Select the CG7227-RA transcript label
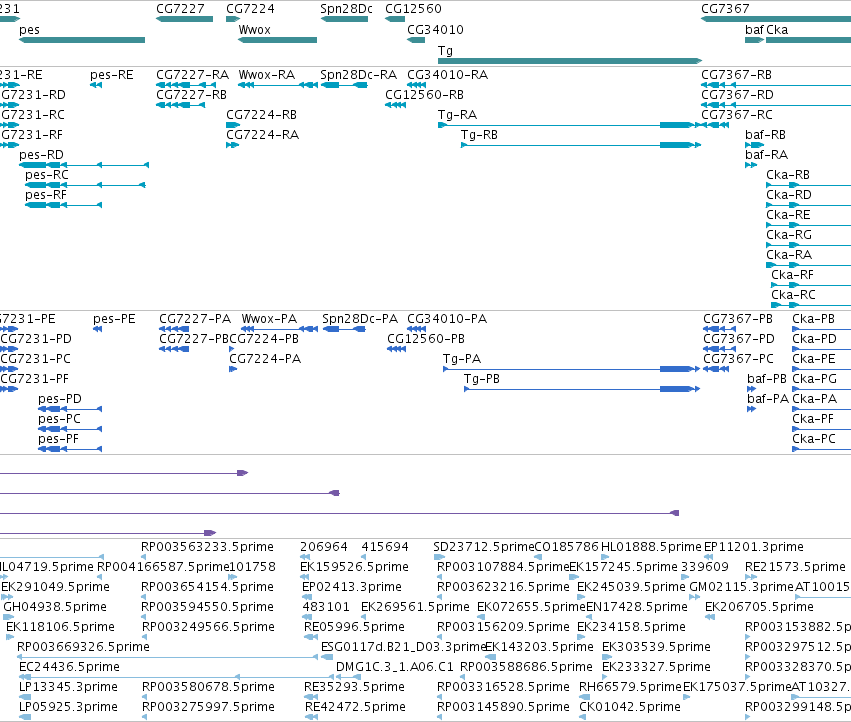Image resolution: width=851 pixels, height=722 pixels. [193, 75]
